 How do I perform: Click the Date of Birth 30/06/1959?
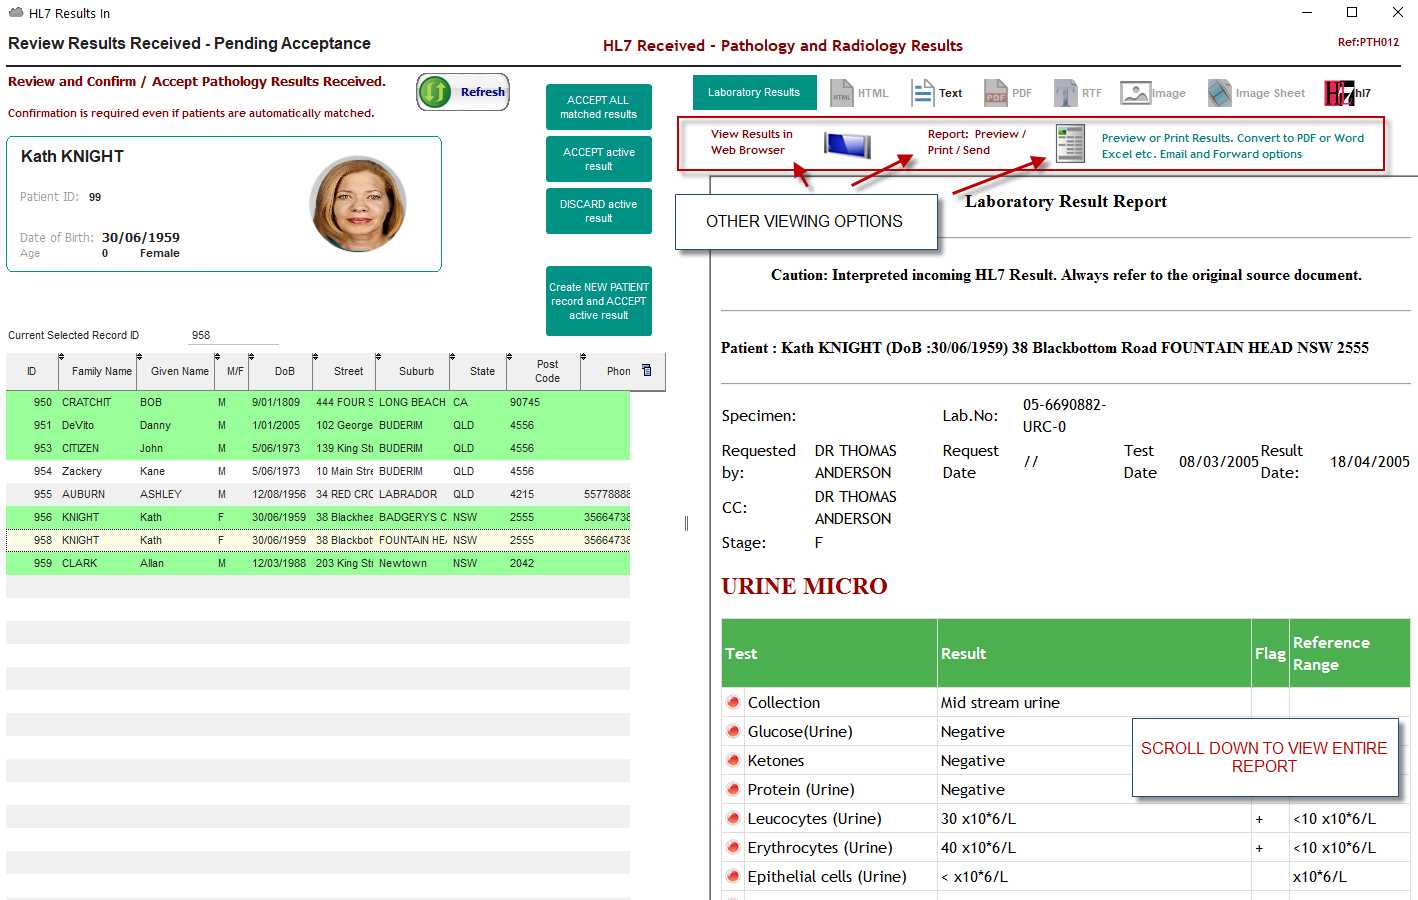[141, 237]
